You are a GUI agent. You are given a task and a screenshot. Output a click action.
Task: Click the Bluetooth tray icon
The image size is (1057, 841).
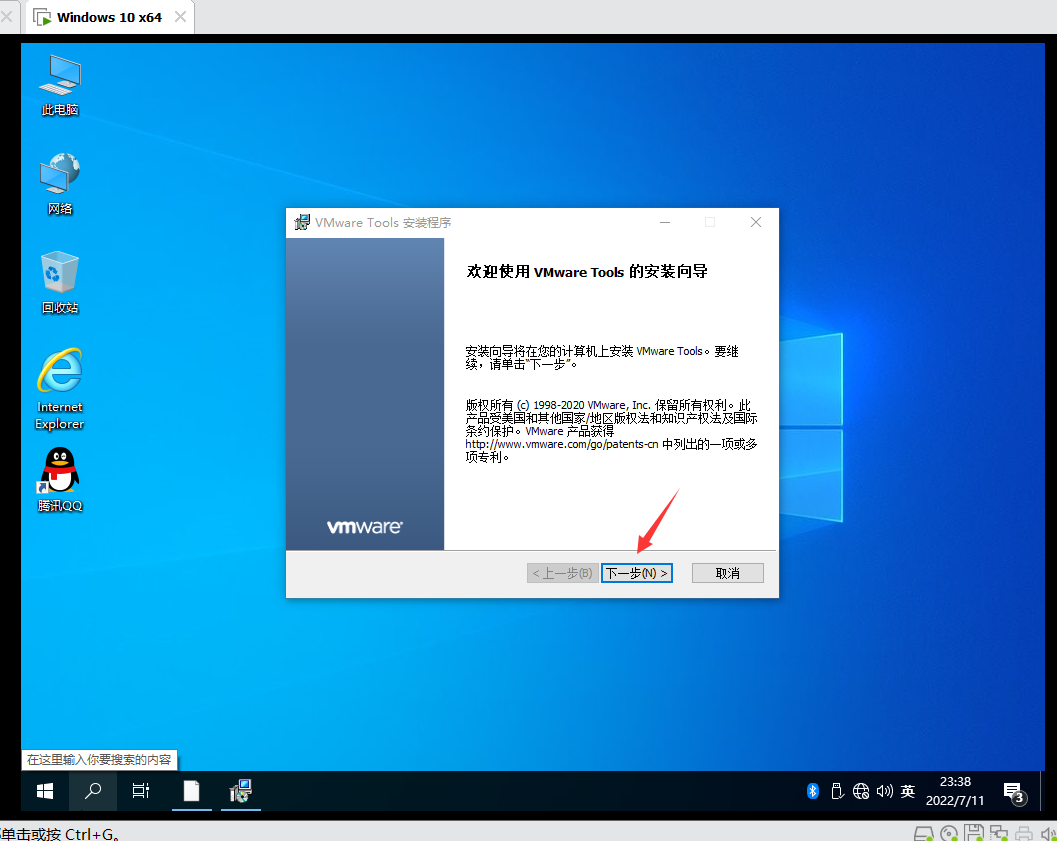pos(812,791)
